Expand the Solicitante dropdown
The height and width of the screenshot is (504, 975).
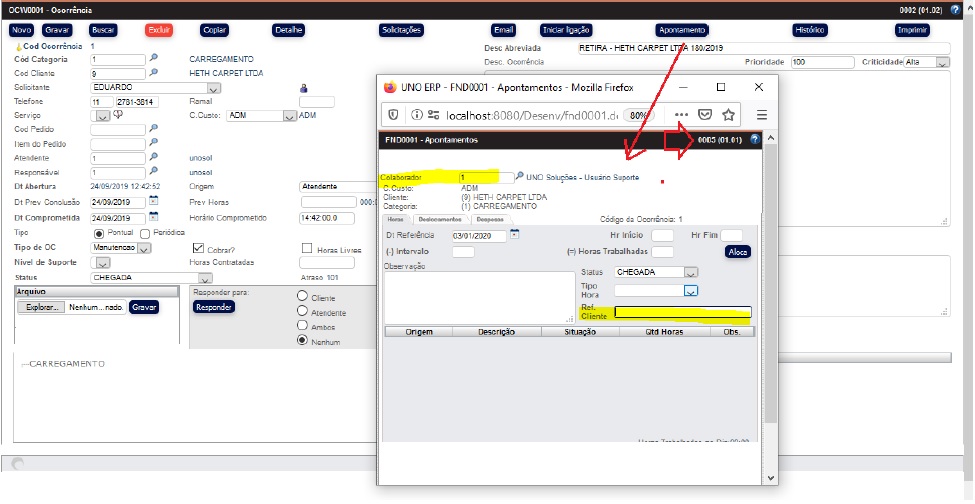214,88
